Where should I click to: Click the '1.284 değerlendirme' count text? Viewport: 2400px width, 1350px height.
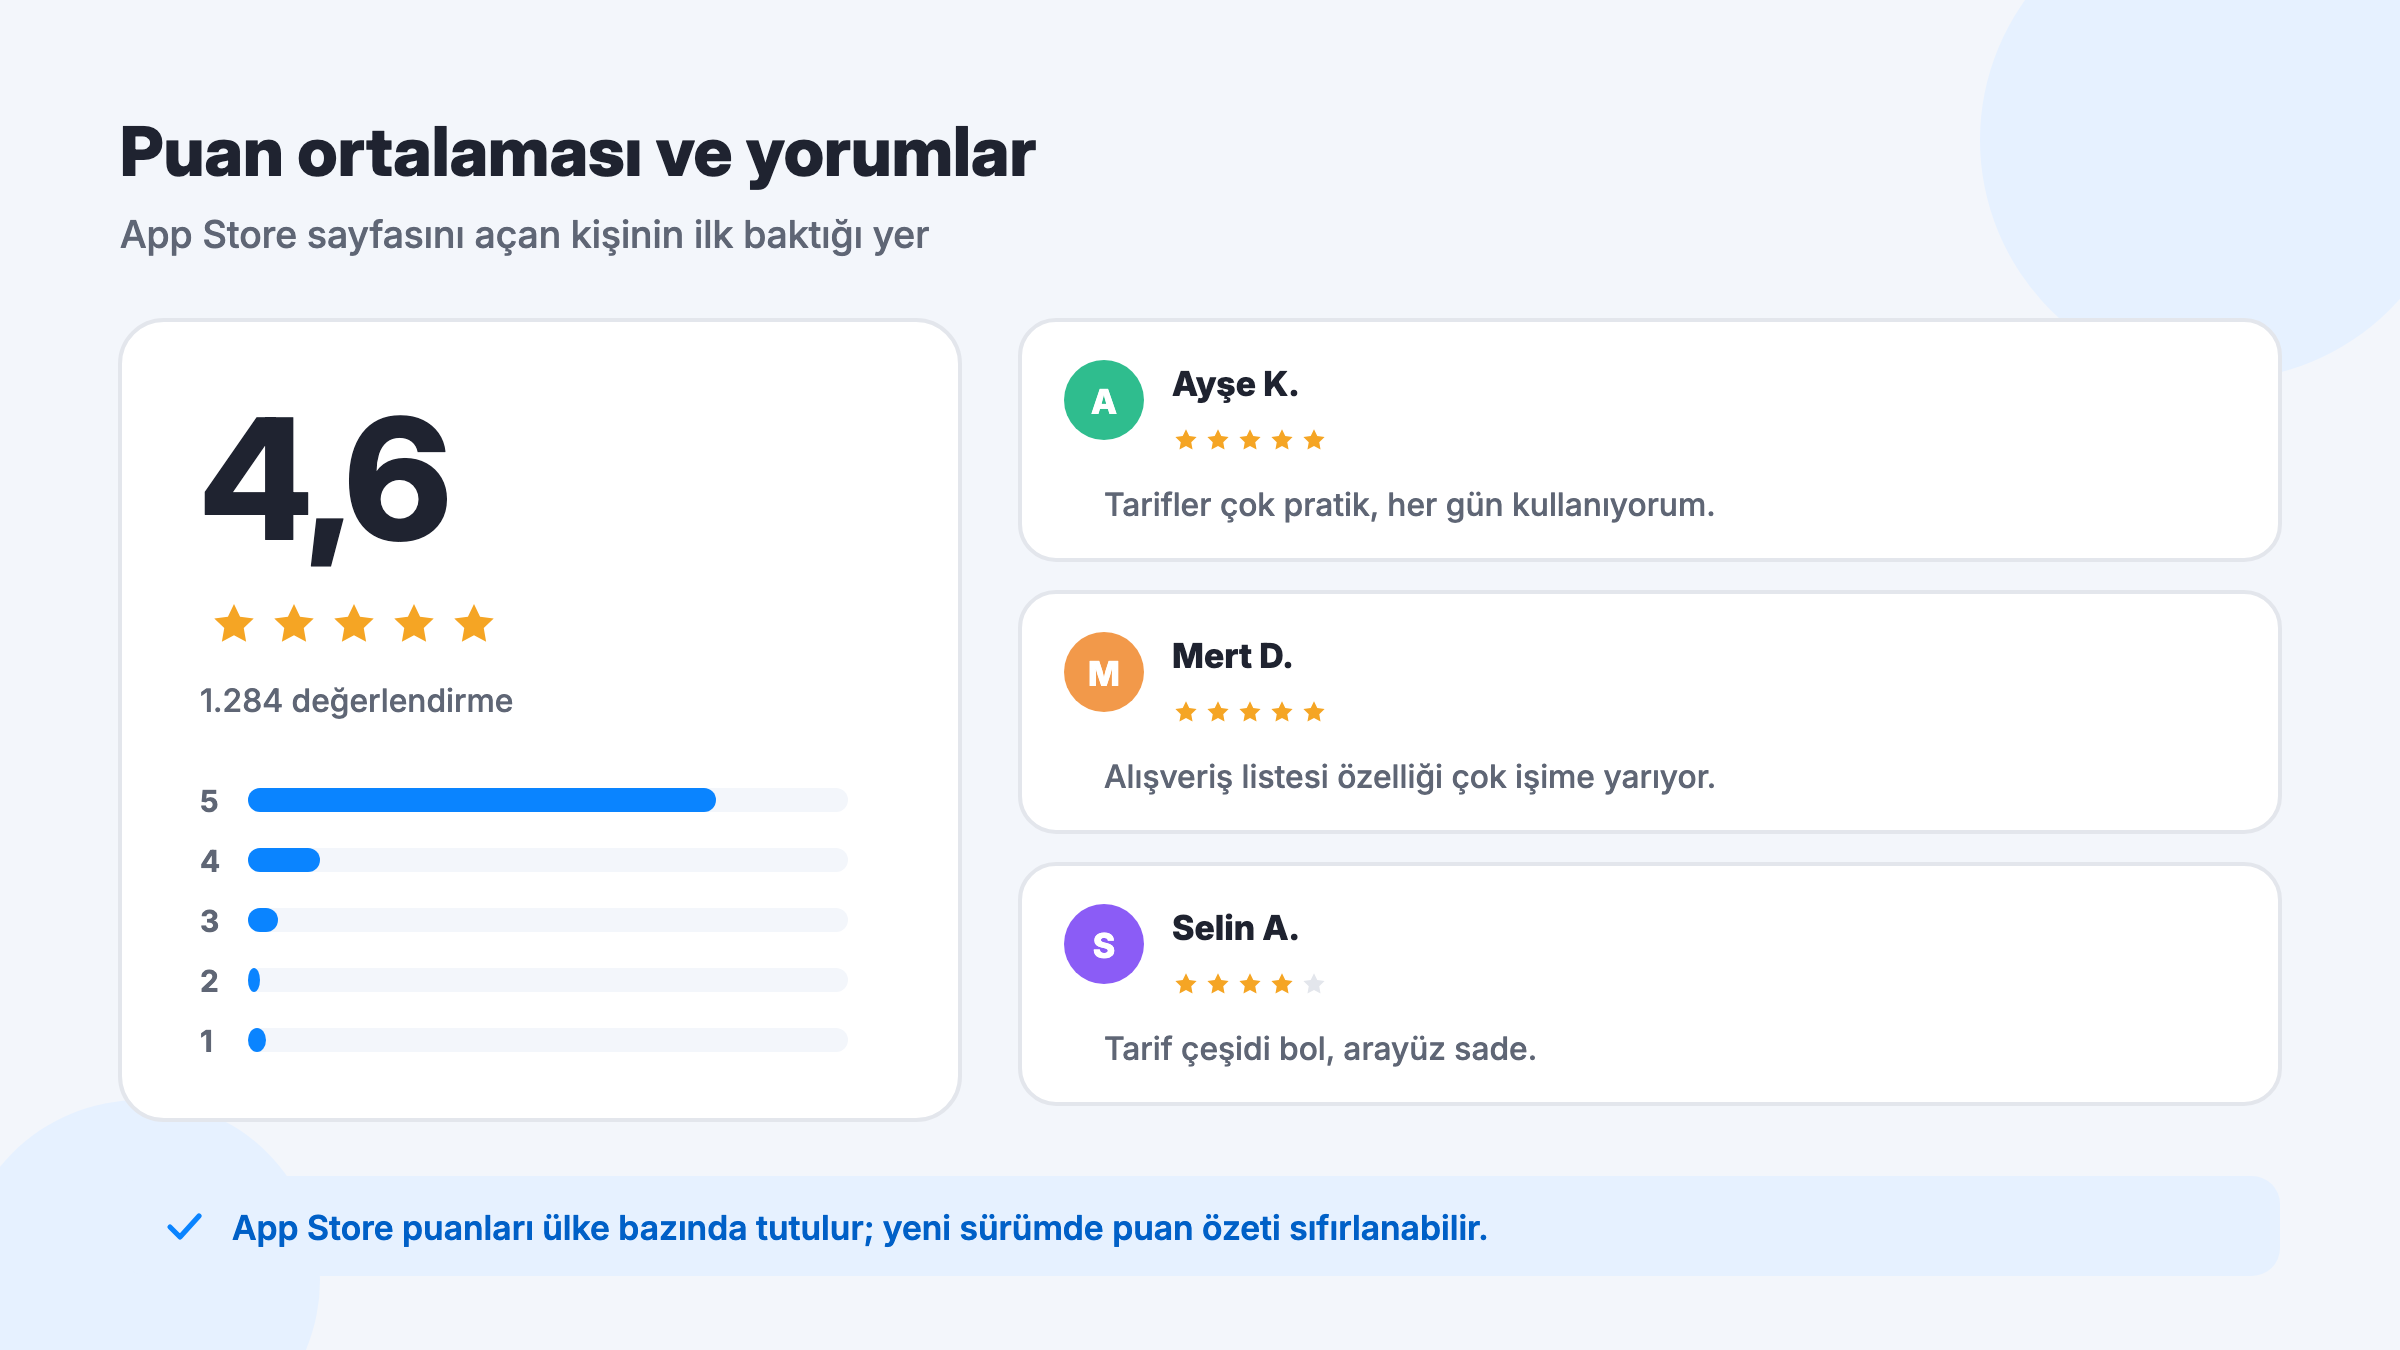(356, 701)
